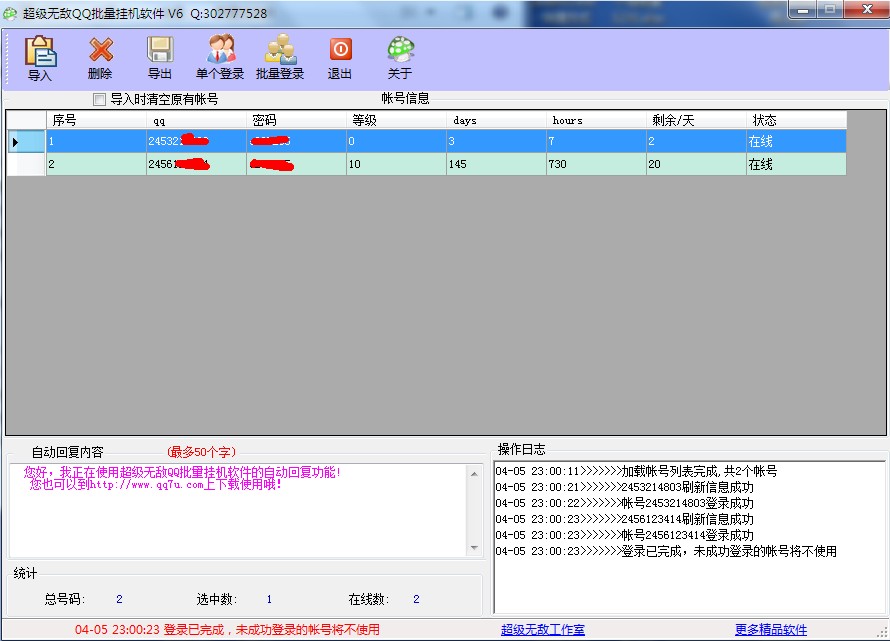Toggle 导入时清空原有帐号 checkbox

tap(99, 99)
